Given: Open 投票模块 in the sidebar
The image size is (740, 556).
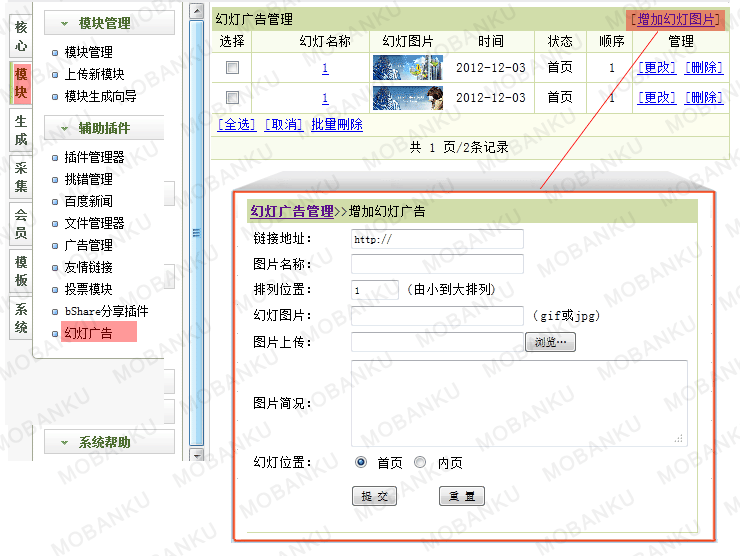Looking at the screenshot, I should (x=88, y=289).
